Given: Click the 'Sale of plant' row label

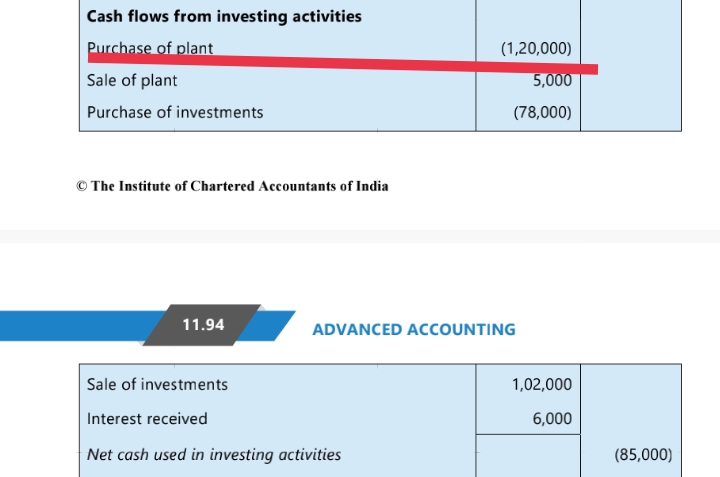Looking at the screenshot, I should [132, 80].
